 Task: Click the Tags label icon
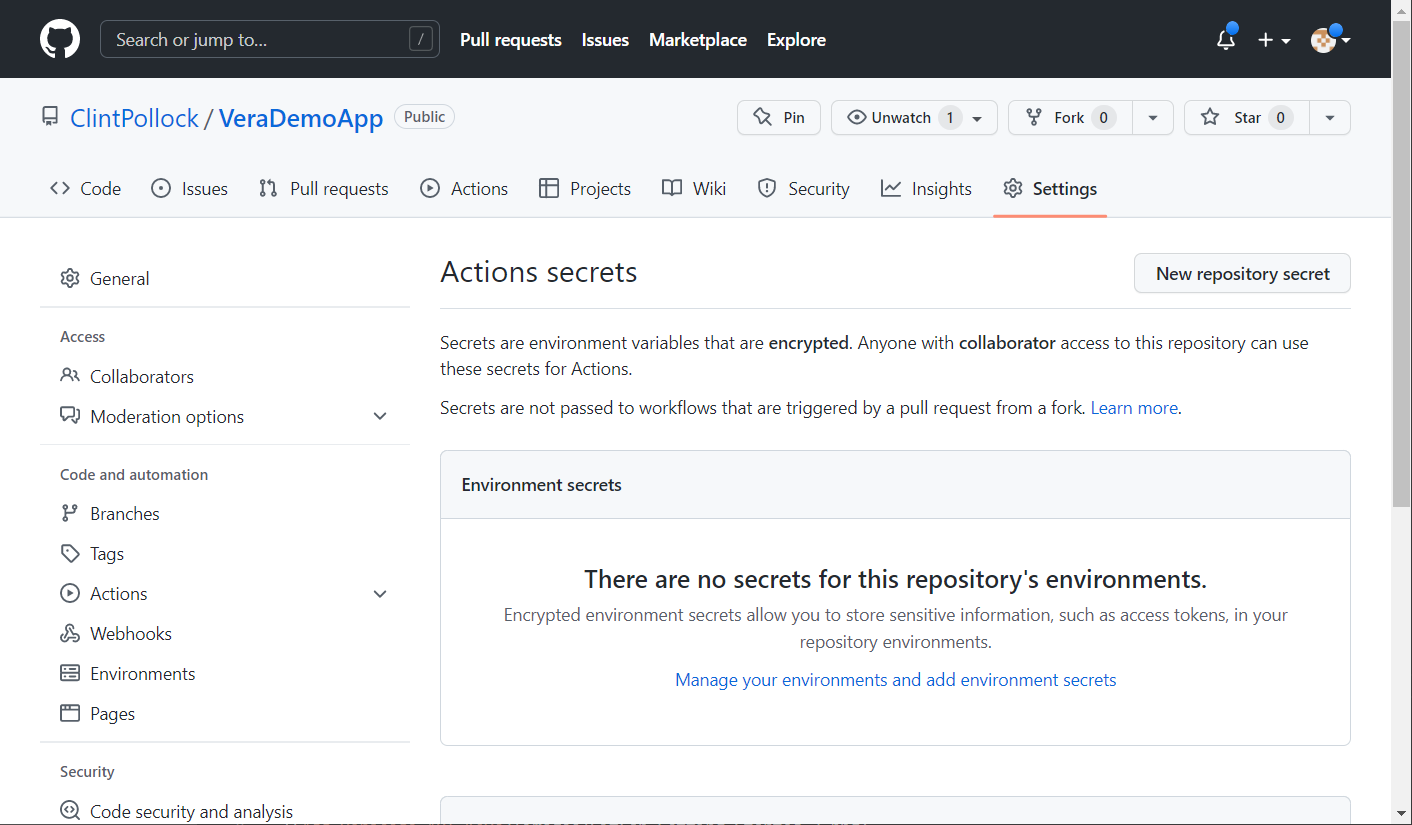point(70,554)
